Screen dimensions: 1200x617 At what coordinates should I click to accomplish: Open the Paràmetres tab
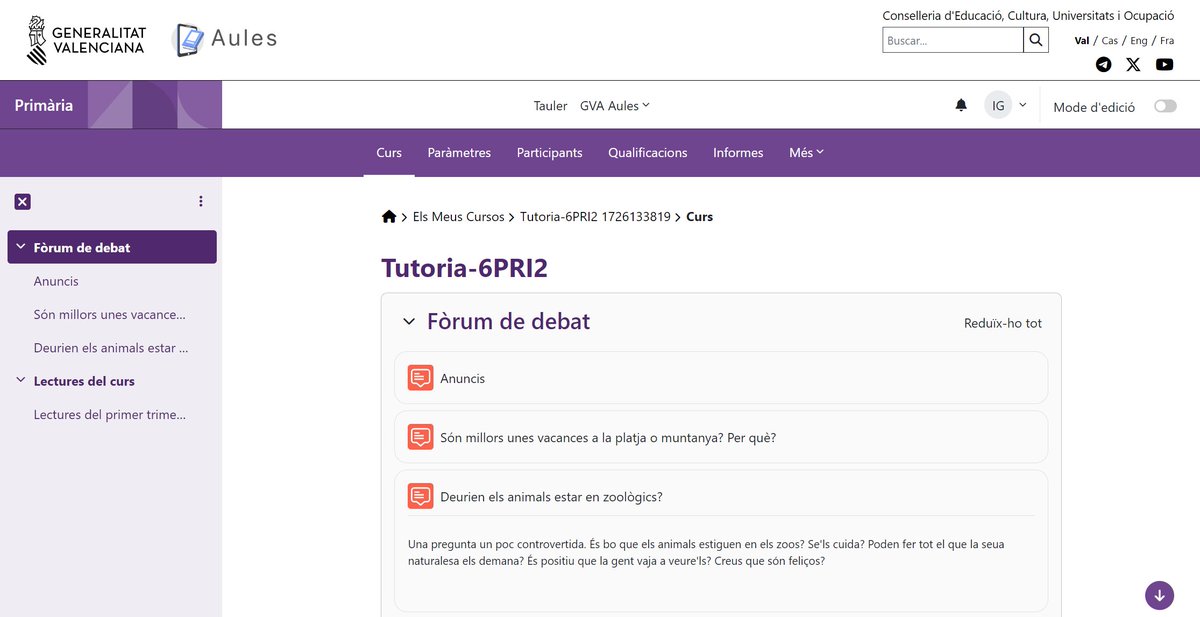[459, 152]
